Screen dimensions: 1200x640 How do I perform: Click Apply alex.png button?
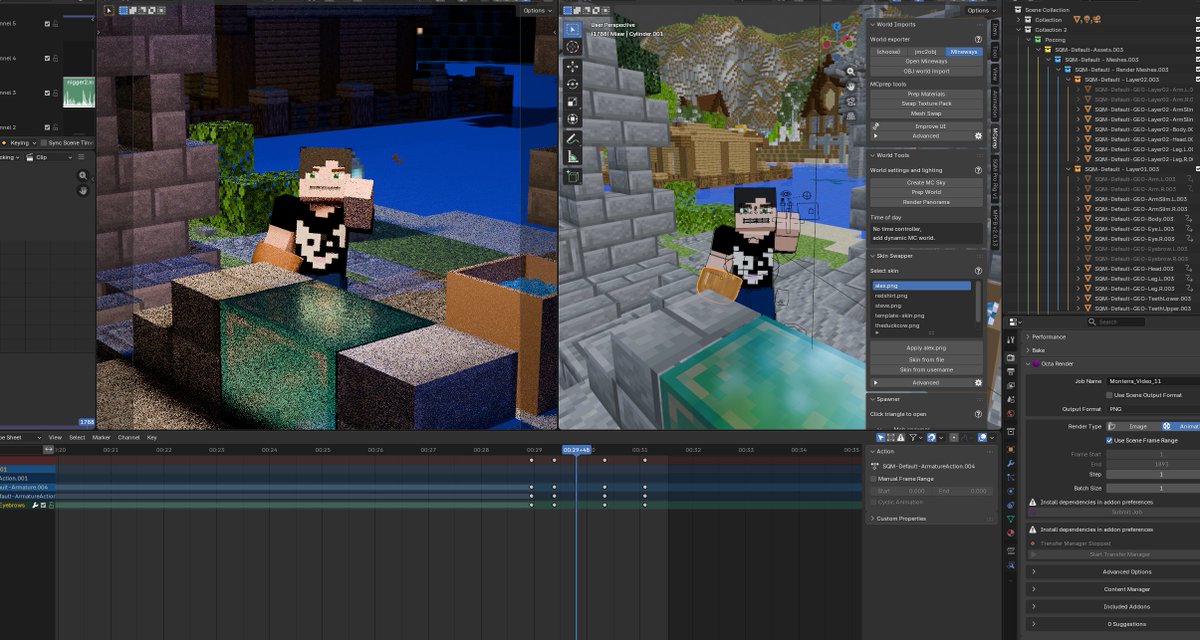(927, 347)
